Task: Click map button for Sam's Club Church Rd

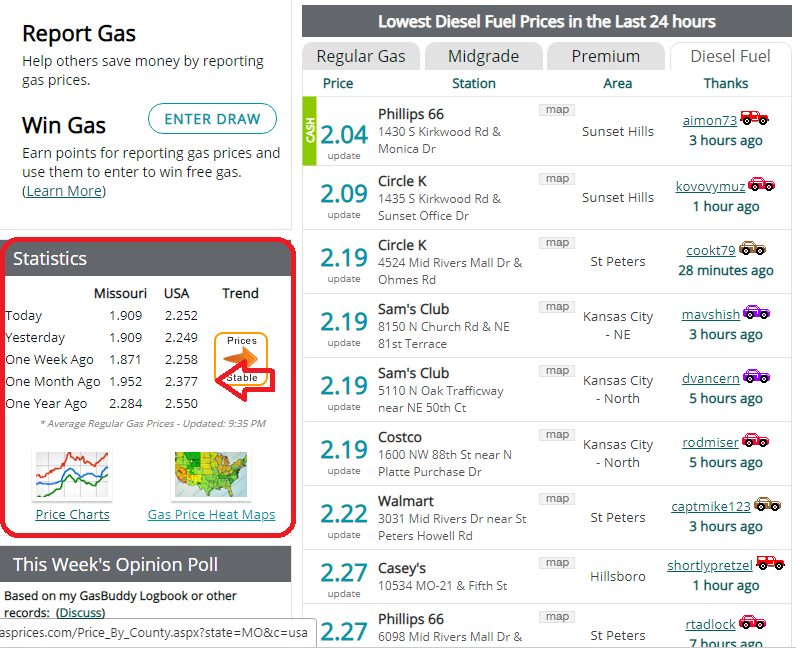Action: click(x=557, y=307)
